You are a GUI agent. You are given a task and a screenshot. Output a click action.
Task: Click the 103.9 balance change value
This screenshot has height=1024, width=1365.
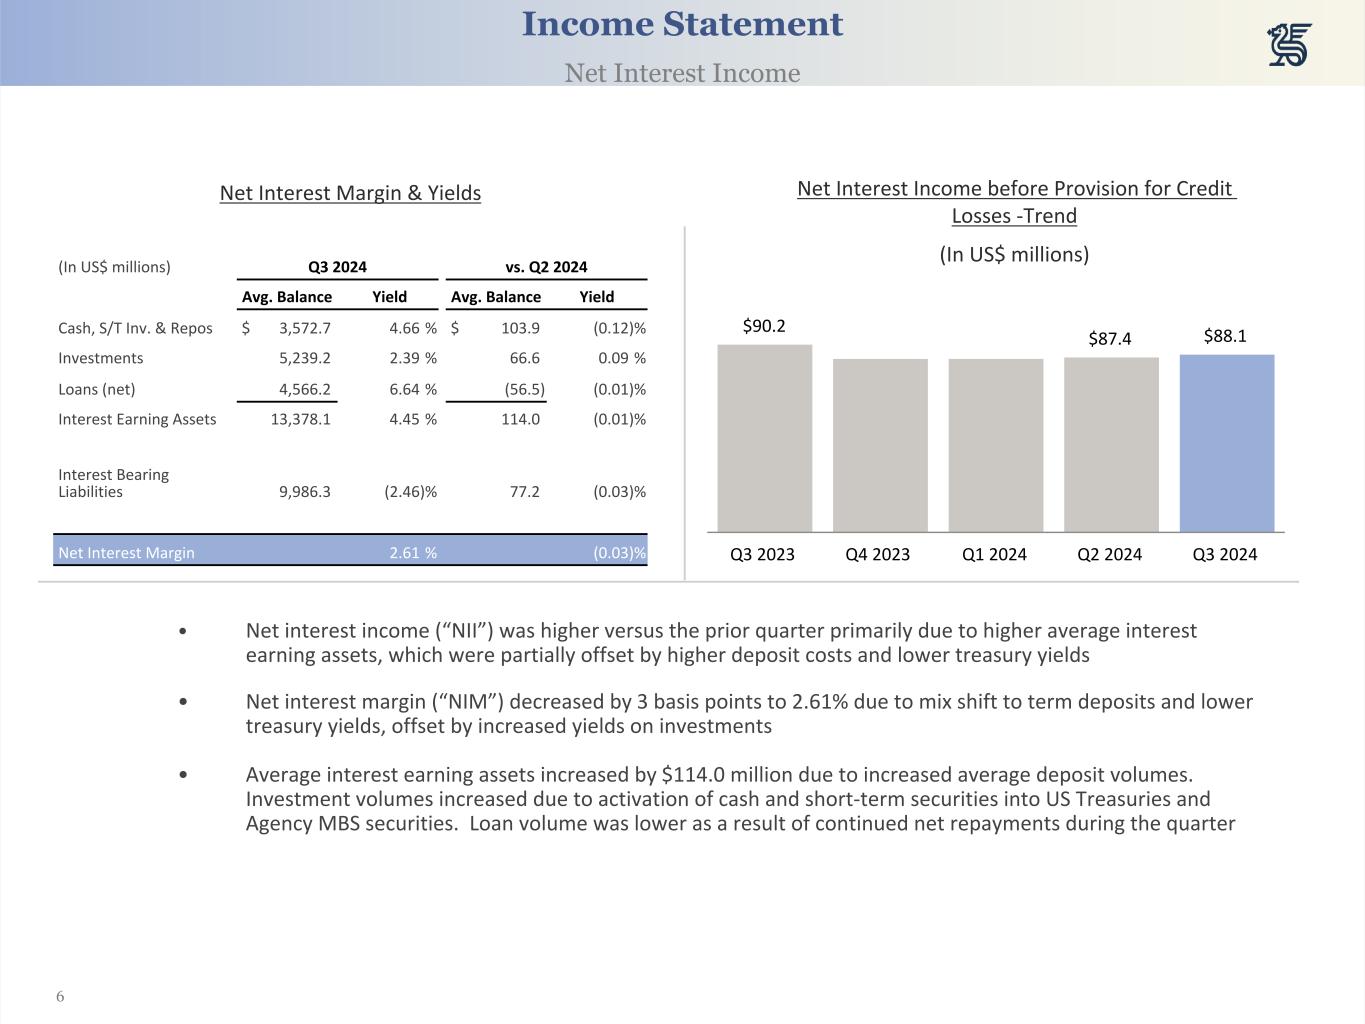pyautogui.click(x=520, y=328)
